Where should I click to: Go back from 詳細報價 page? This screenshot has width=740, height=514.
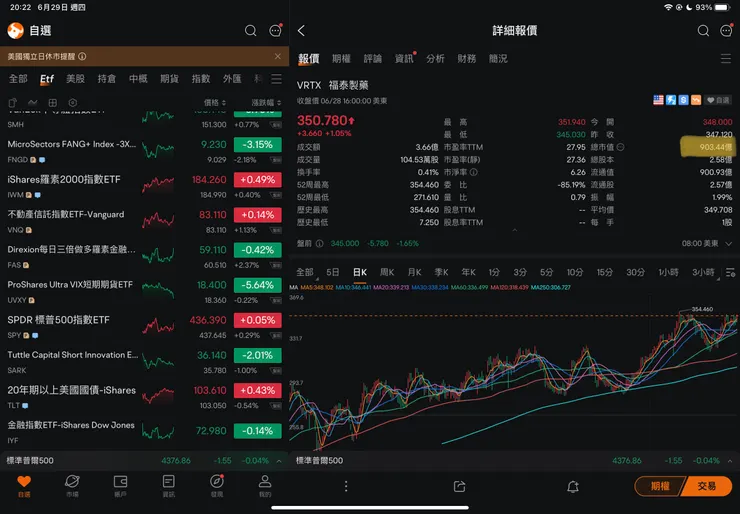click(x=302, y=31)
